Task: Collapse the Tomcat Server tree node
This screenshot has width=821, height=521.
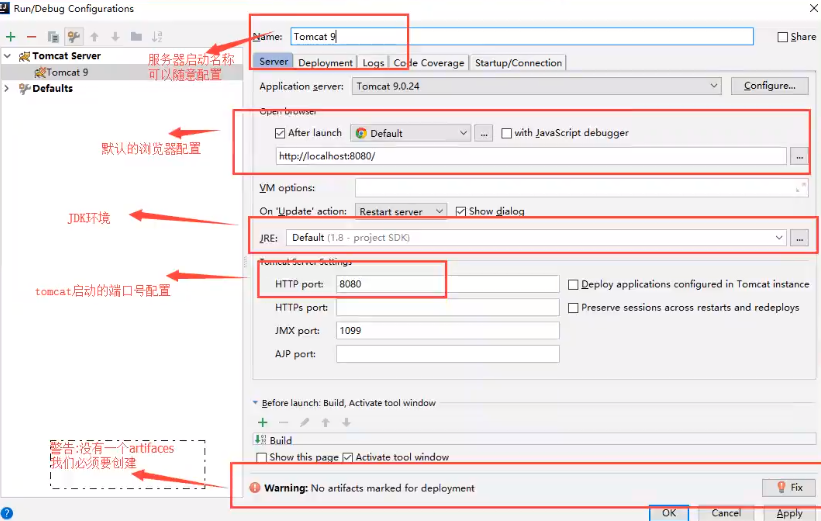Action: pyautogui.click(x=7, y=56)
